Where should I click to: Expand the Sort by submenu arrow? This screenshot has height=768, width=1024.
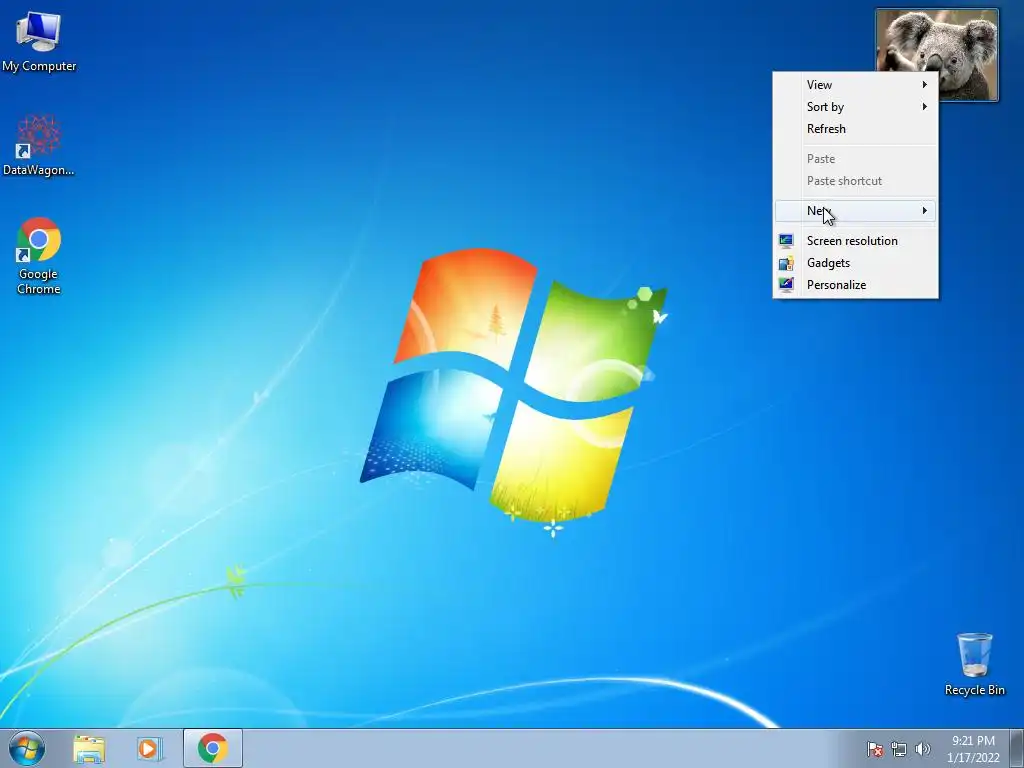click(x=925, y=106)
